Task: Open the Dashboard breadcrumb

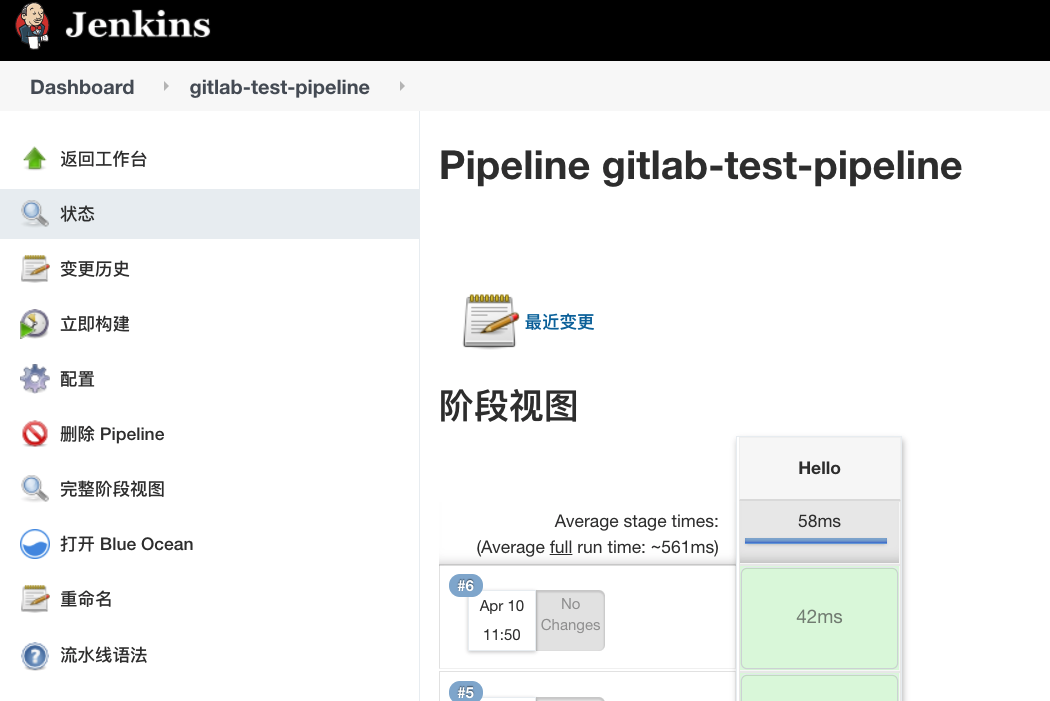Action: [x=82, y=87]
